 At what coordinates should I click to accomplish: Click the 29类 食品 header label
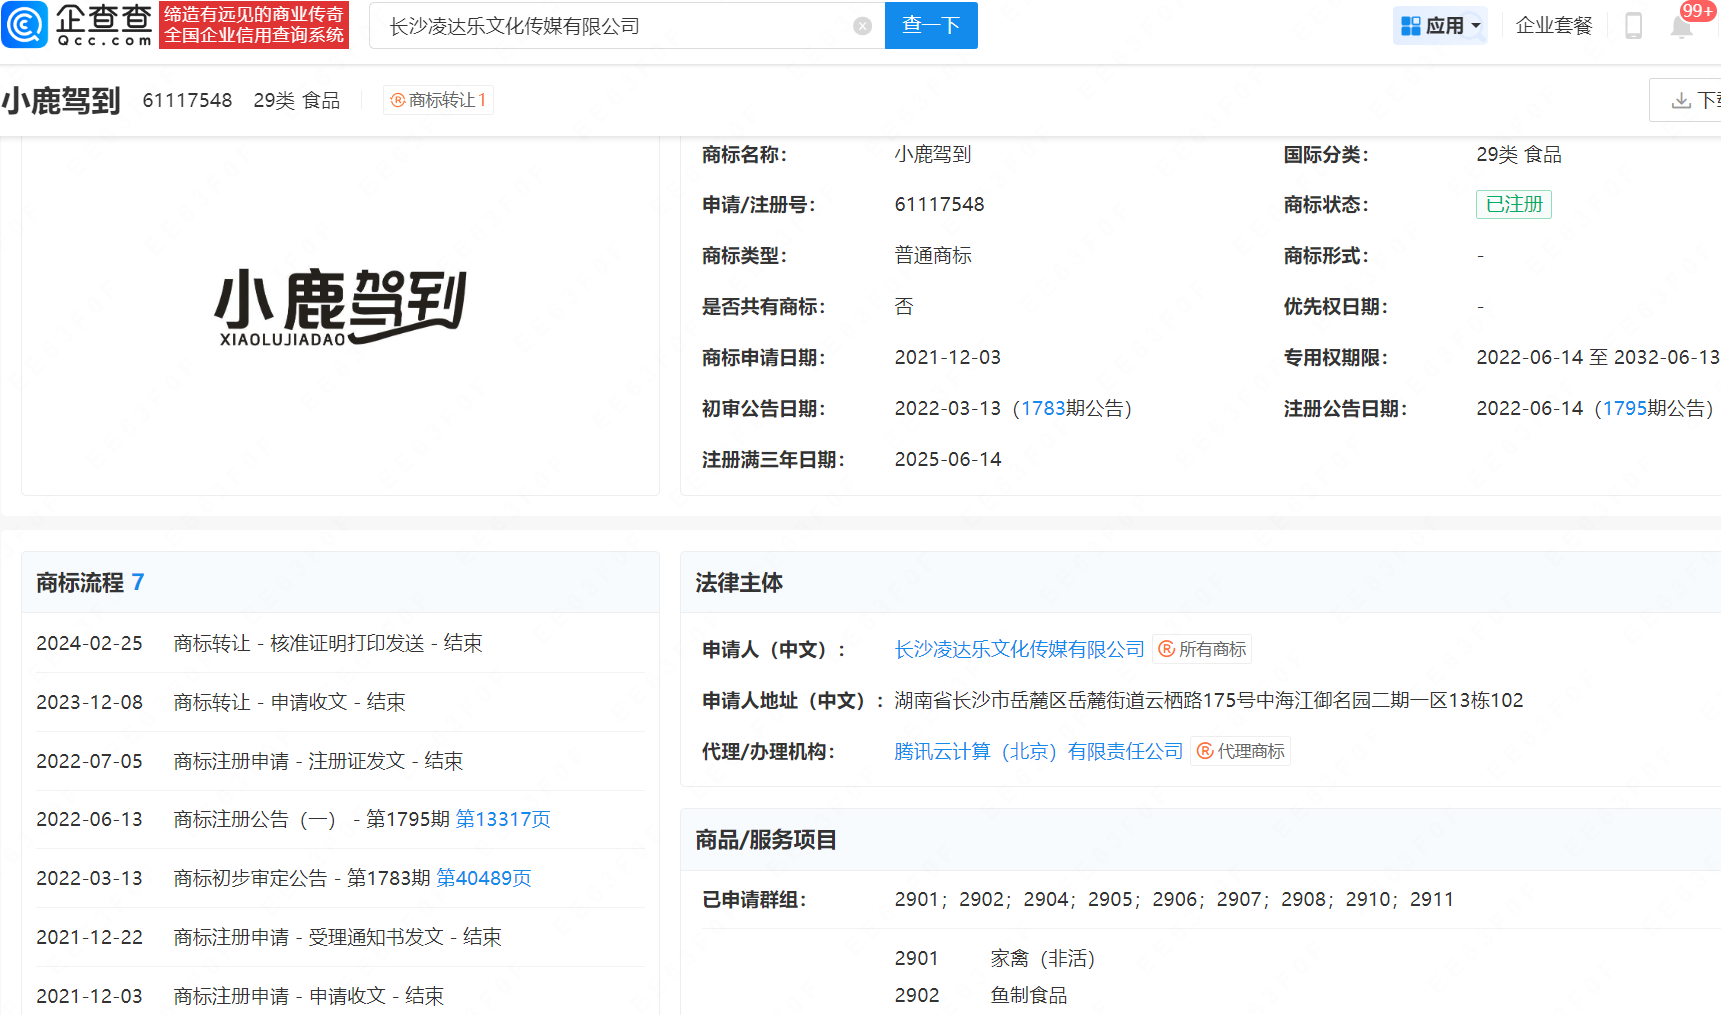[297, 100]
